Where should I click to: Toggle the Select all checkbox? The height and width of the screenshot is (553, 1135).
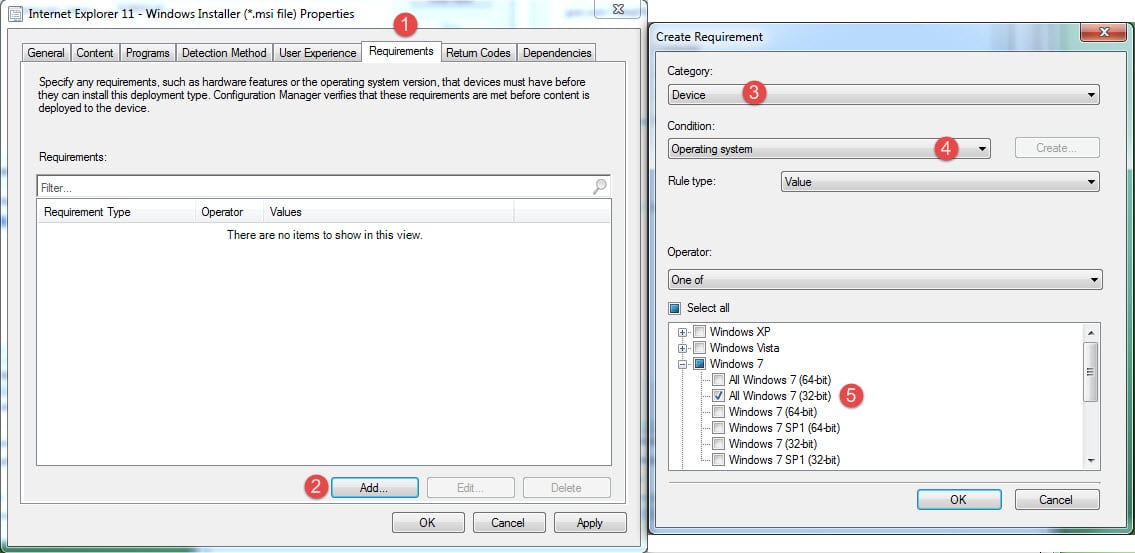point(675,308)
